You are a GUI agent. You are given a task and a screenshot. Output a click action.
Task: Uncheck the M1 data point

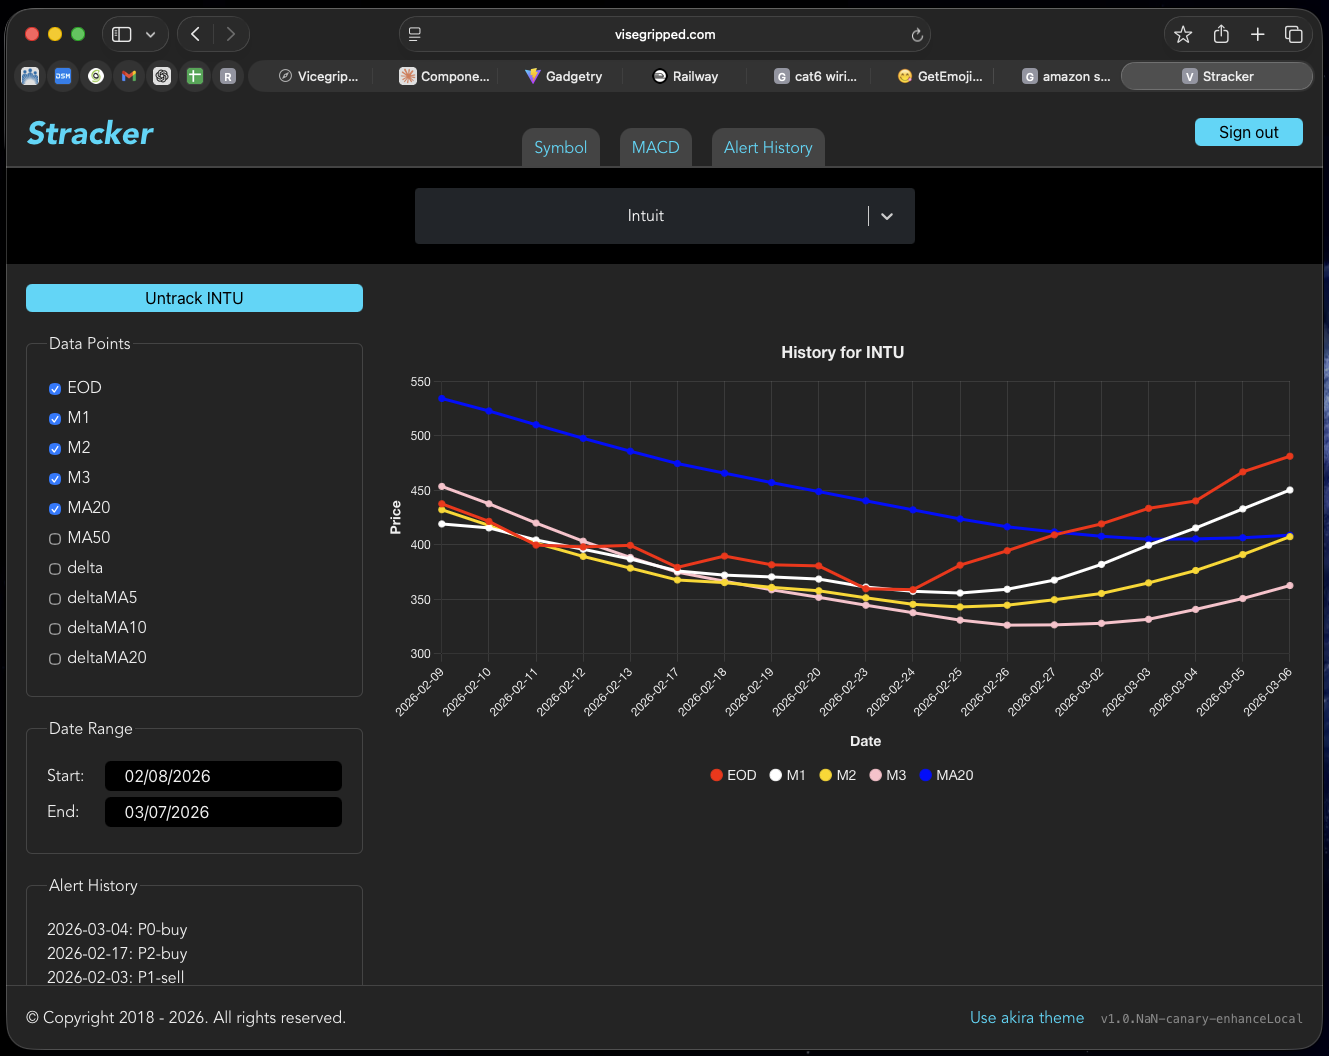[x=55, y=418]
